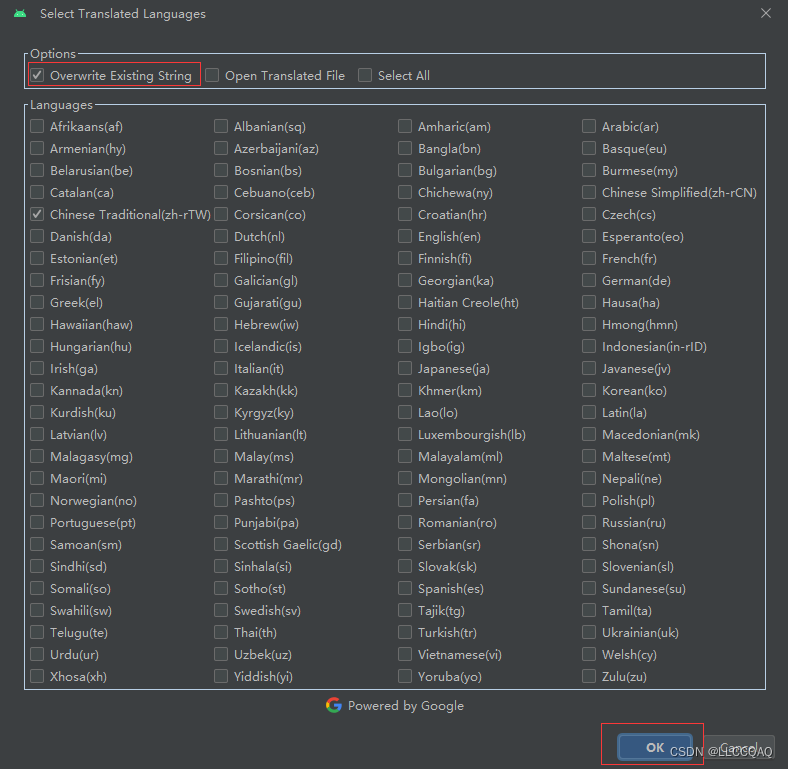This screenshot has height=769, width=788.
Task: Check Vietnamese(vi) language
Action: click(405, 654)
